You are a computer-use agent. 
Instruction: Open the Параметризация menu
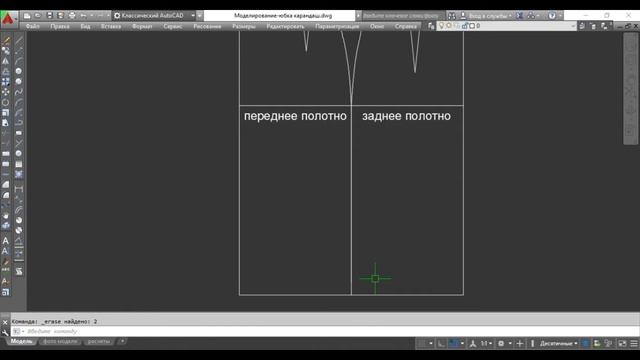point(337,26)
